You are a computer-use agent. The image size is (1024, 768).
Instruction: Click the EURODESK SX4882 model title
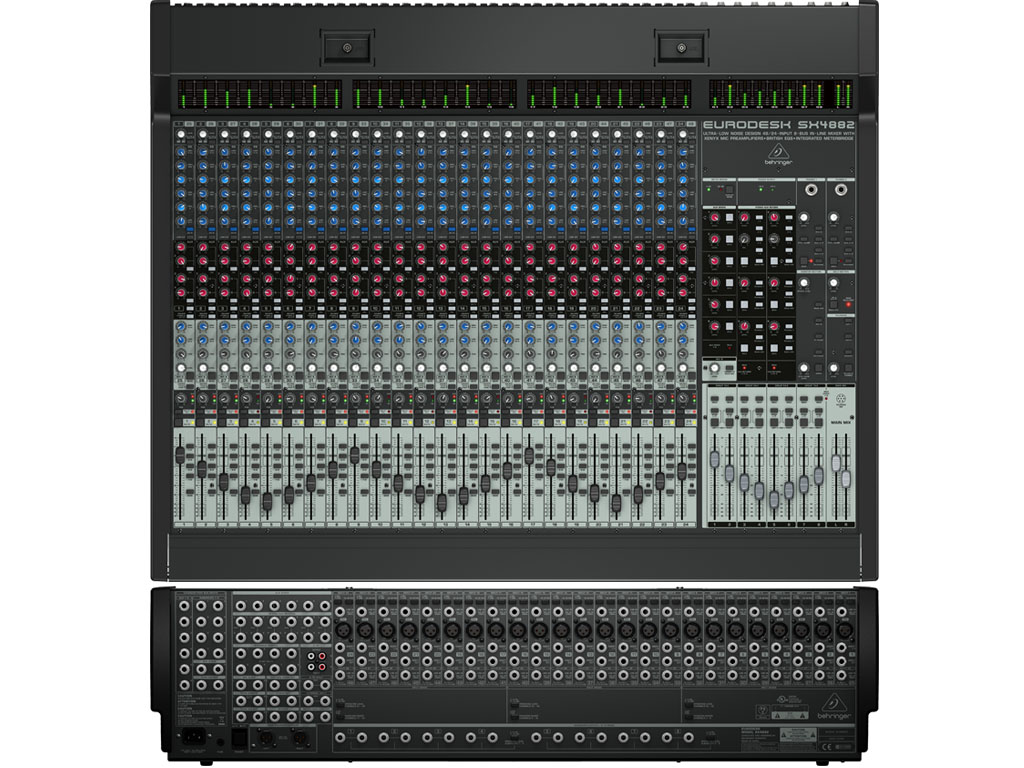pos(777,124)
